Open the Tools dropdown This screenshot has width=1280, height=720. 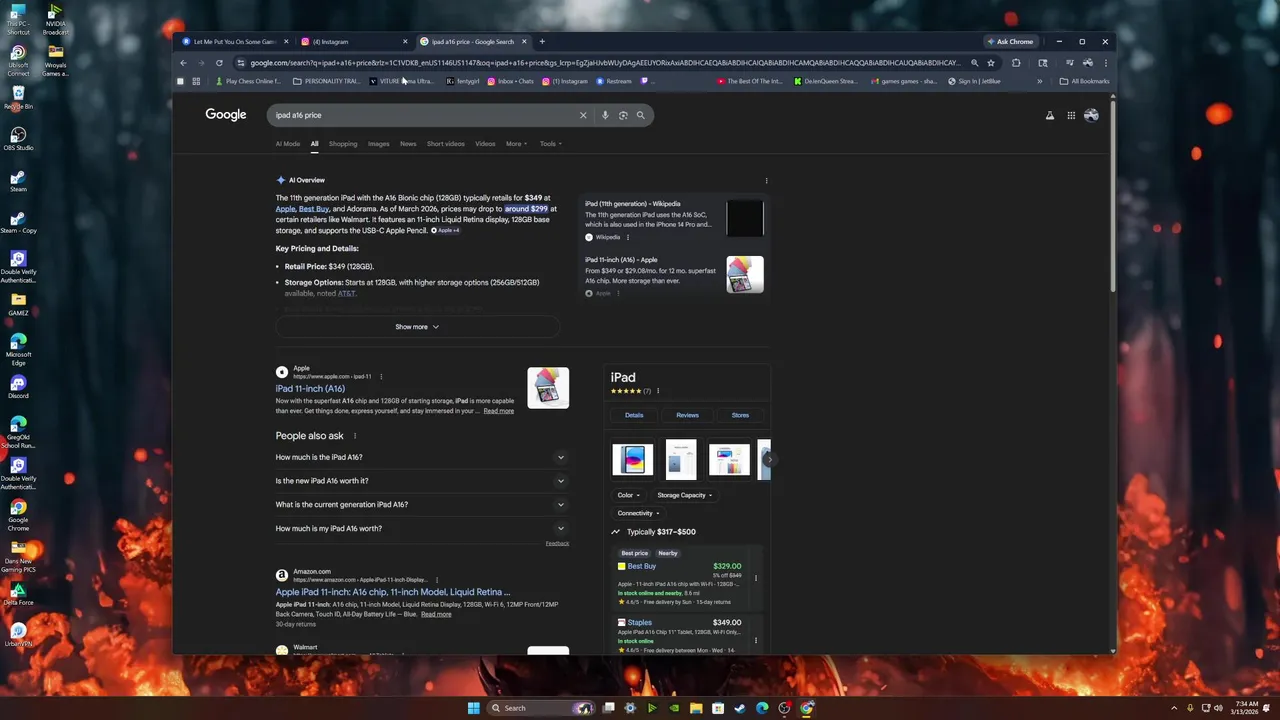[x=551, y=144]
